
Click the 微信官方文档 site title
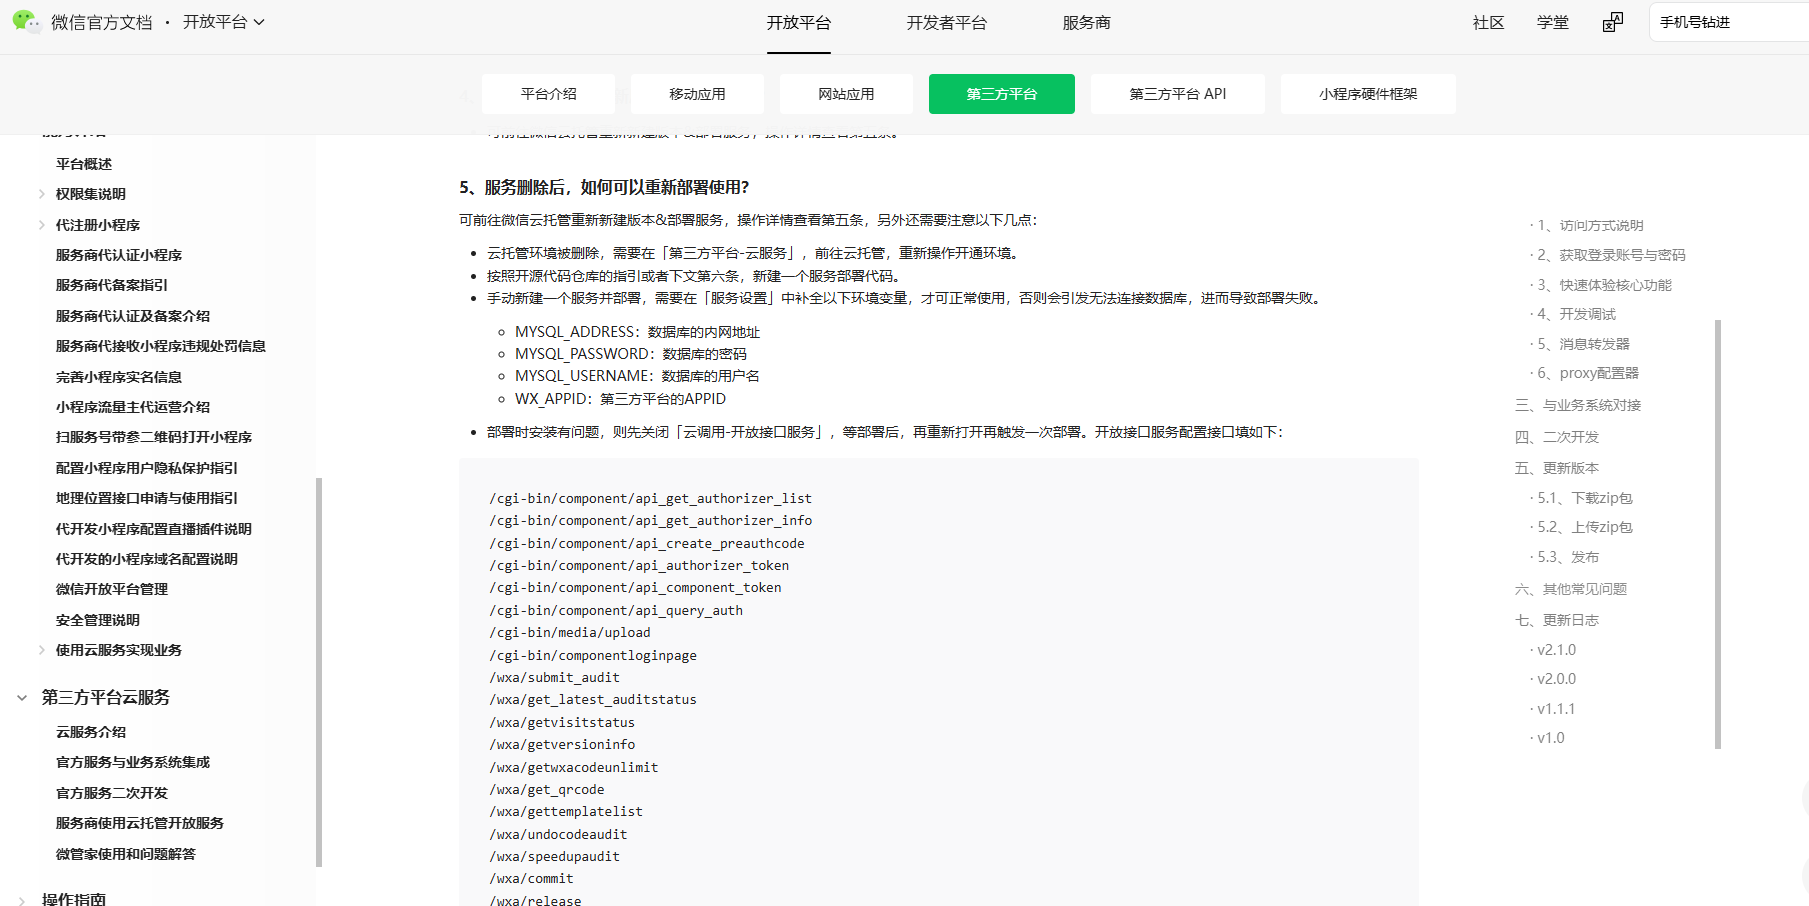[102, 22]
